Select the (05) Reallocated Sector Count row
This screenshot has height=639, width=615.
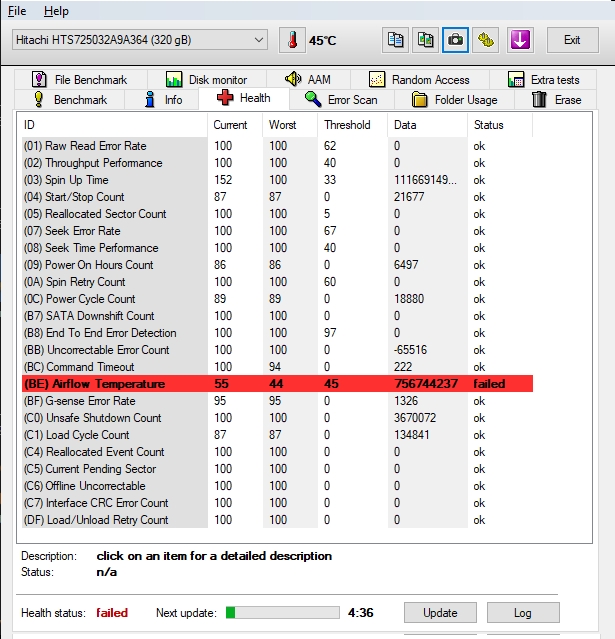point(277,214)
